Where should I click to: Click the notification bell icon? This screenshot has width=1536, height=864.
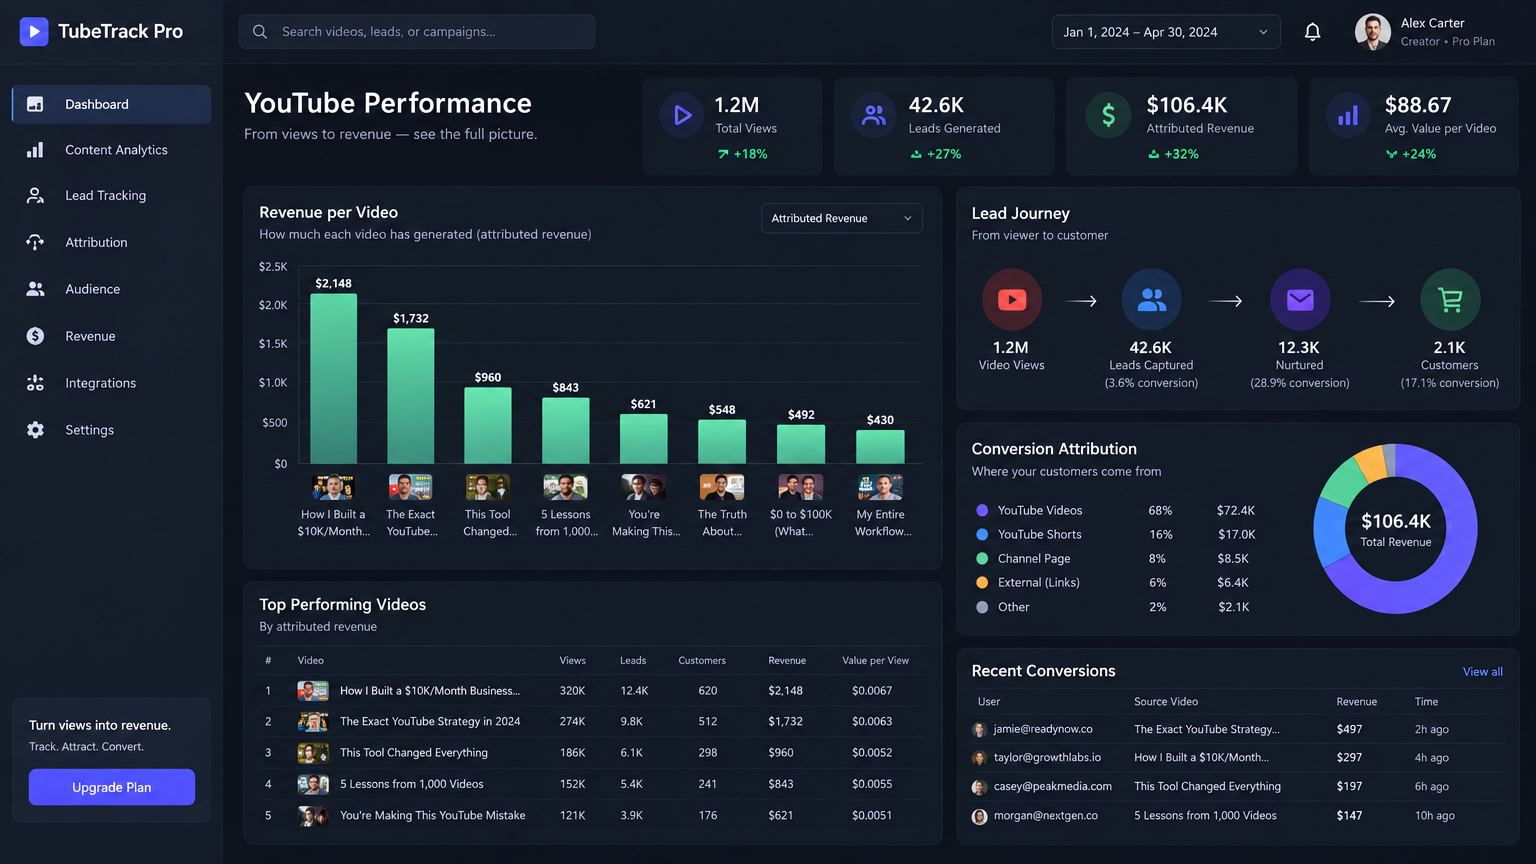tap(1312, 32)
